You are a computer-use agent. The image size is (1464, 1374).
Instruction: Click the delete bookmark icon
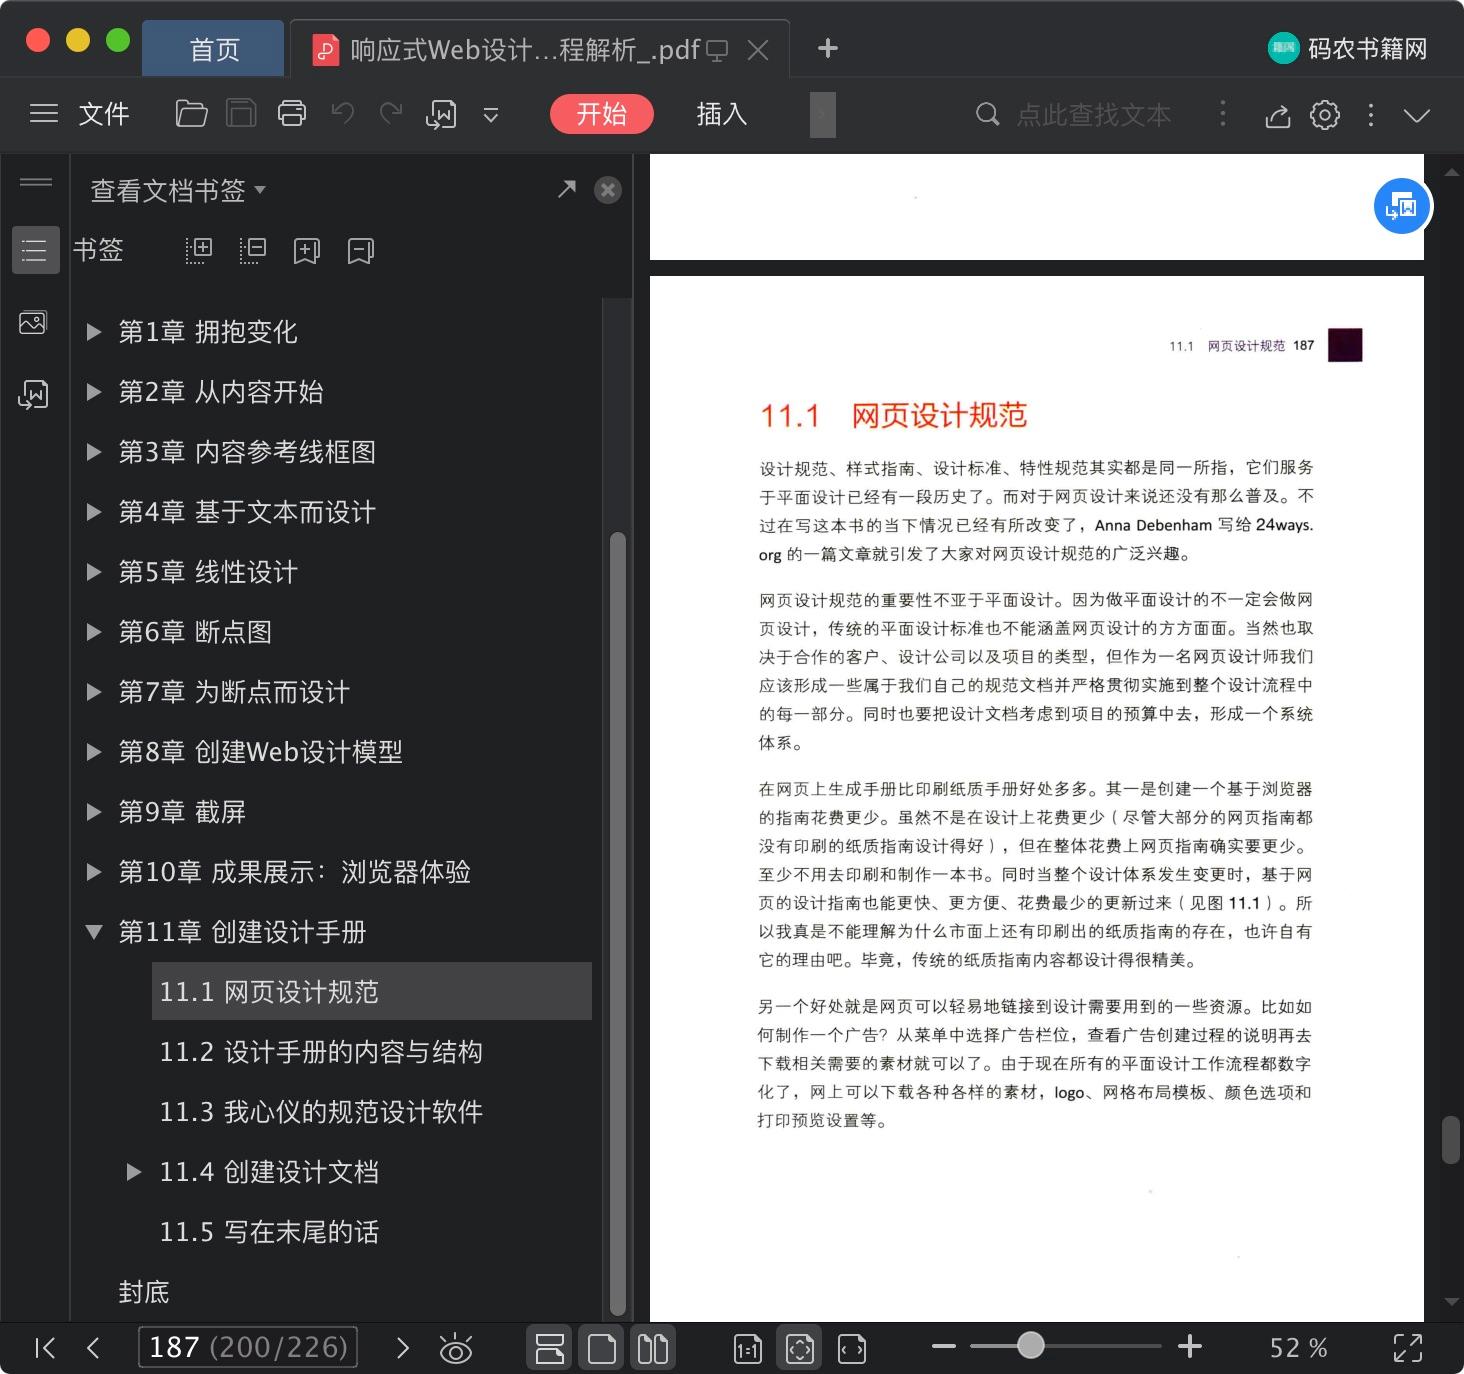coord(361,250)
